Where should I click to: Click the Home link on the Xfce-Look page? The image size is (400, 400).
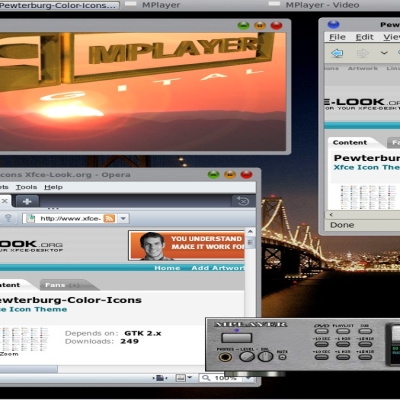tap(167, 268)
